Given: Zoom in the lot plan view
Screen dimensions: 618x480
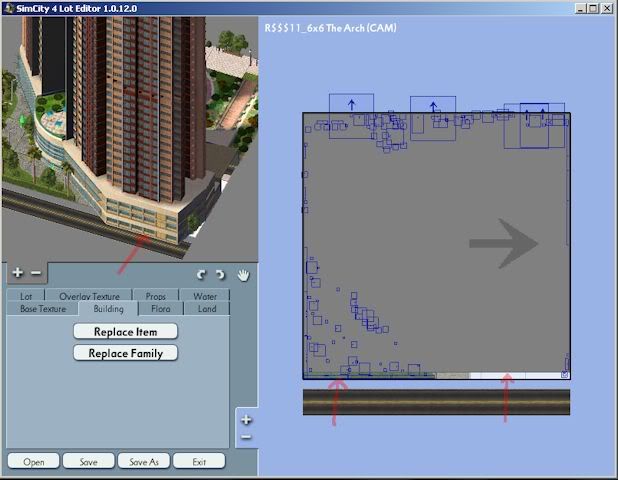Looking at the screenshot, I should 246,420.
